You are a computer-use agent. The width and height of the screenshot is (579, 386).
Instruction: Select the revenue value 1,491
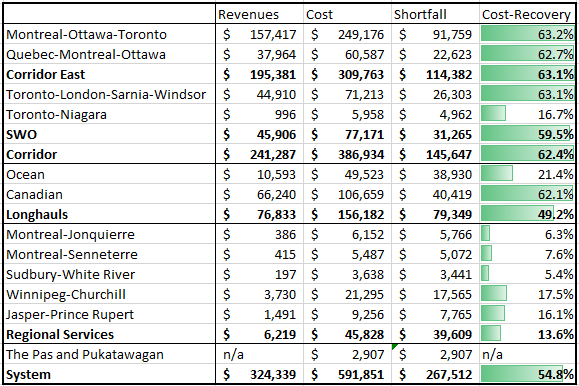pos(280,314)
